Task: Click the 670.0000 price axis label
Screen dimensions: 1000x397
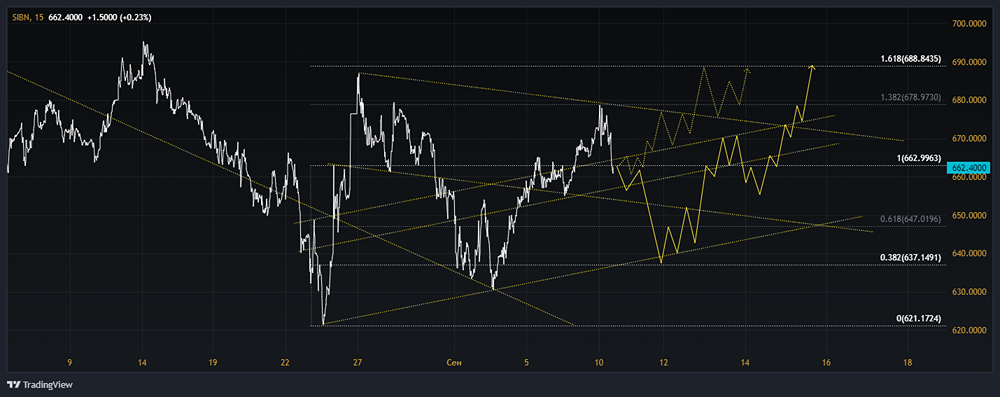Action: pos(969,139)
